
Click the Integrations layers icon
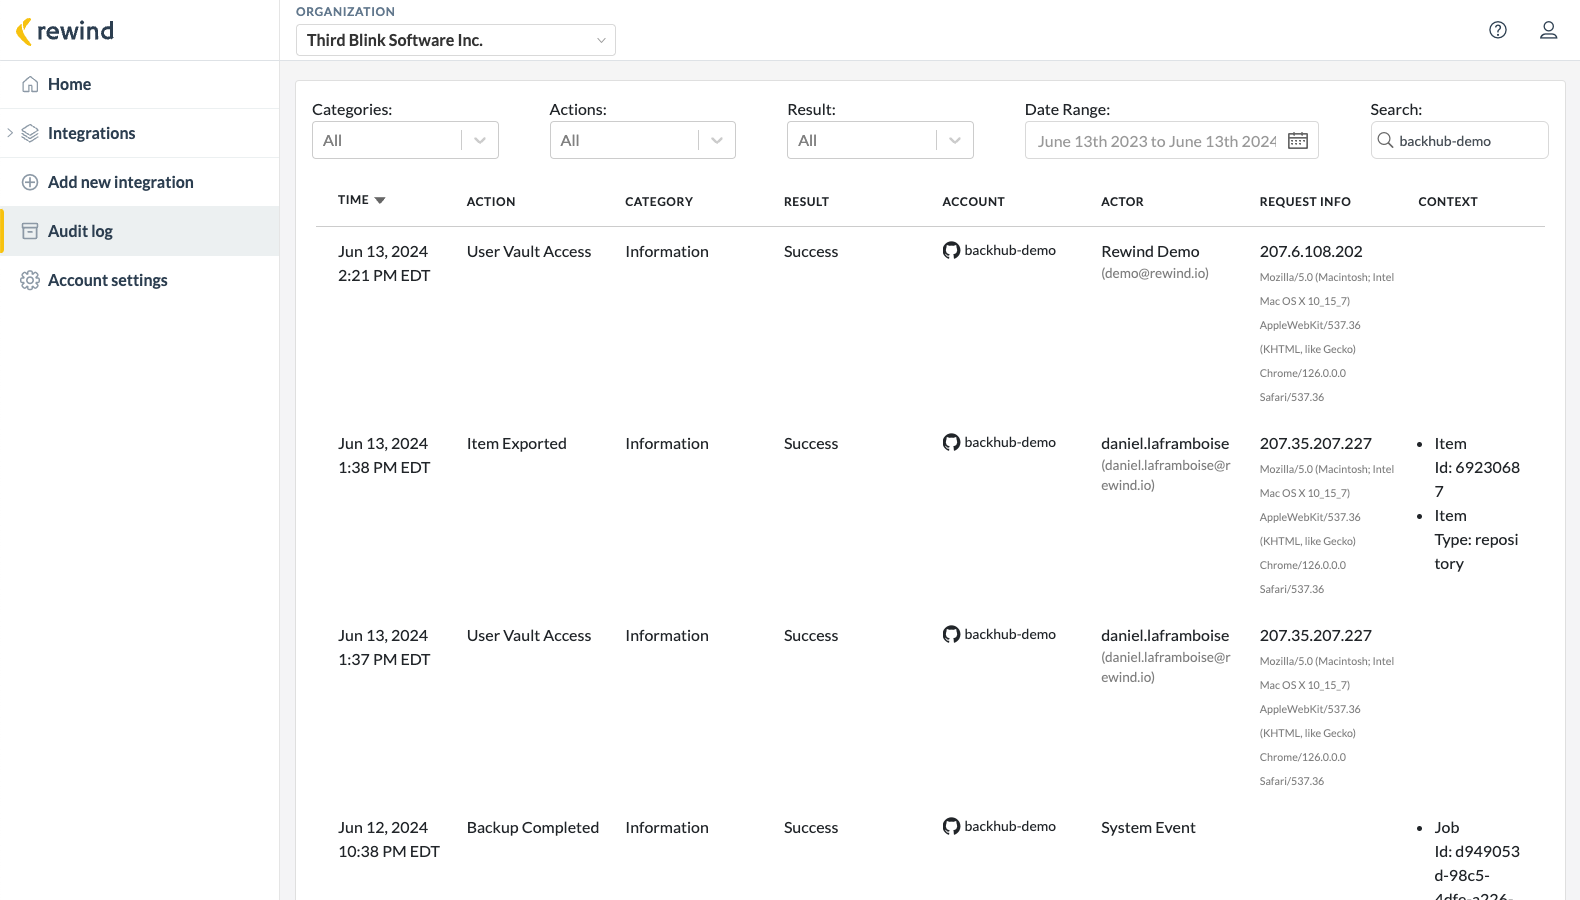[x=30, y=133]
